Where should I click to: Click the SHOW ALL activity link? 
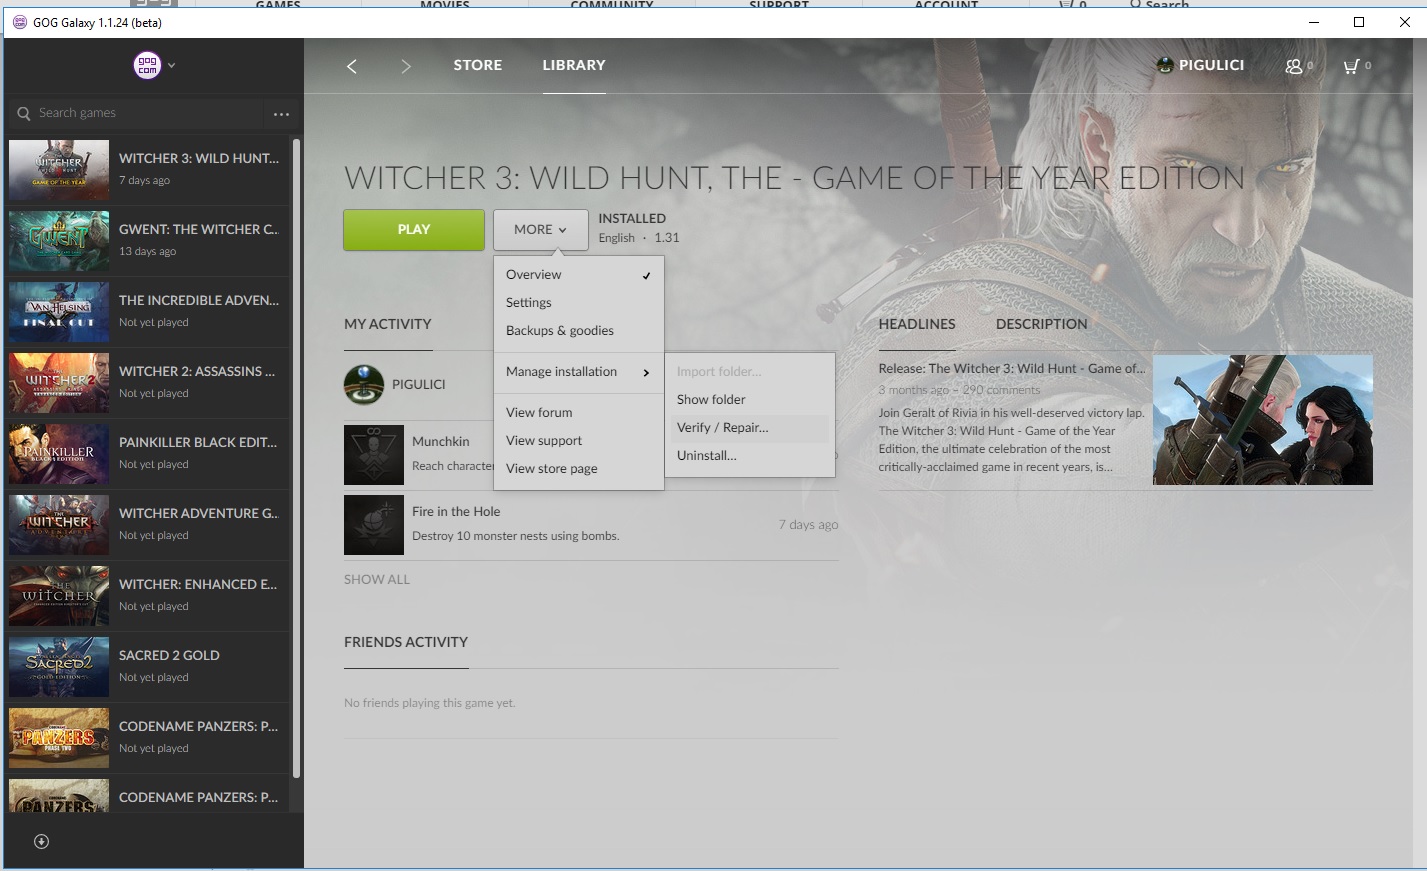[377, 579]
